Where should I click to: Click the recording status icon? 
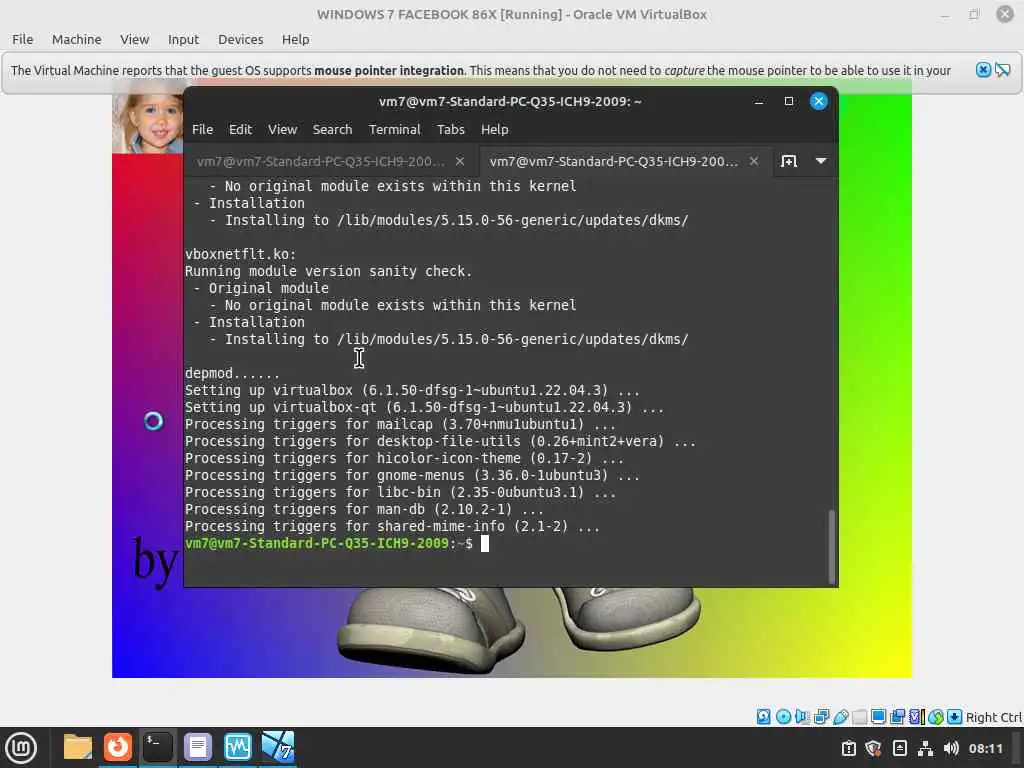click(897, 717)
